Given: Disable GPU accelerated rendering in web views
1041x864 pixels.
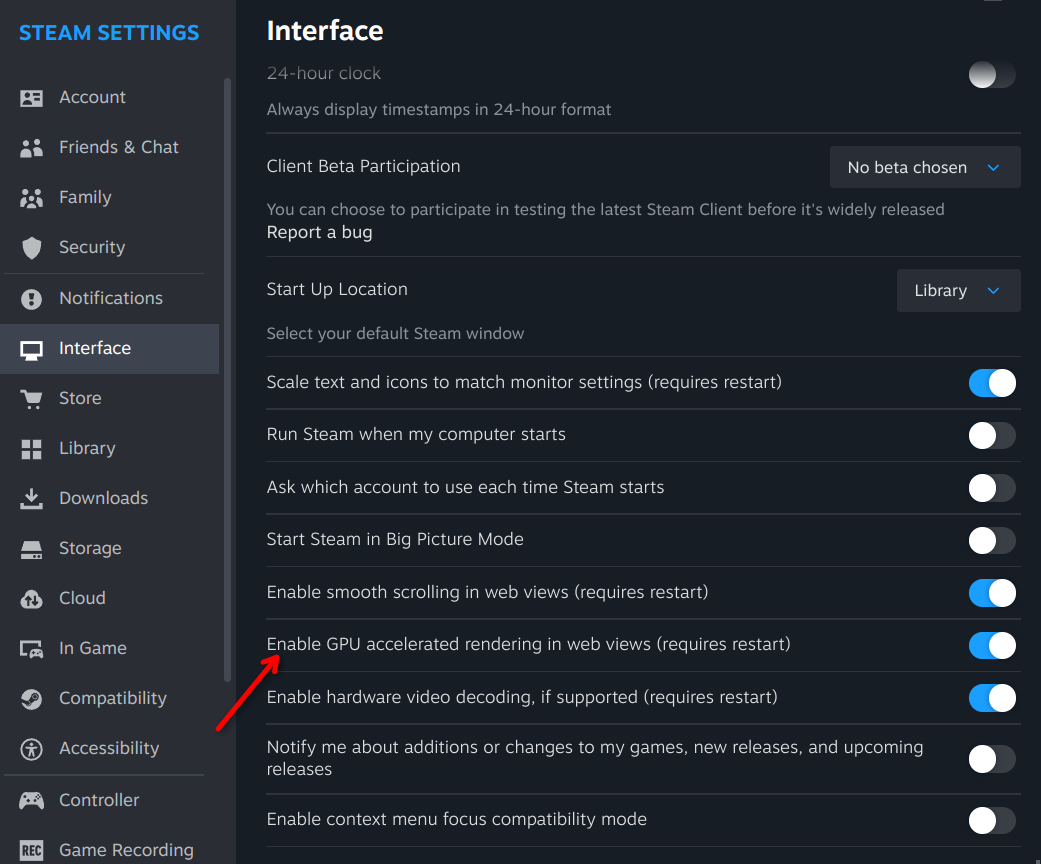Looking at the screenshot, I should (x=992, y=645).
